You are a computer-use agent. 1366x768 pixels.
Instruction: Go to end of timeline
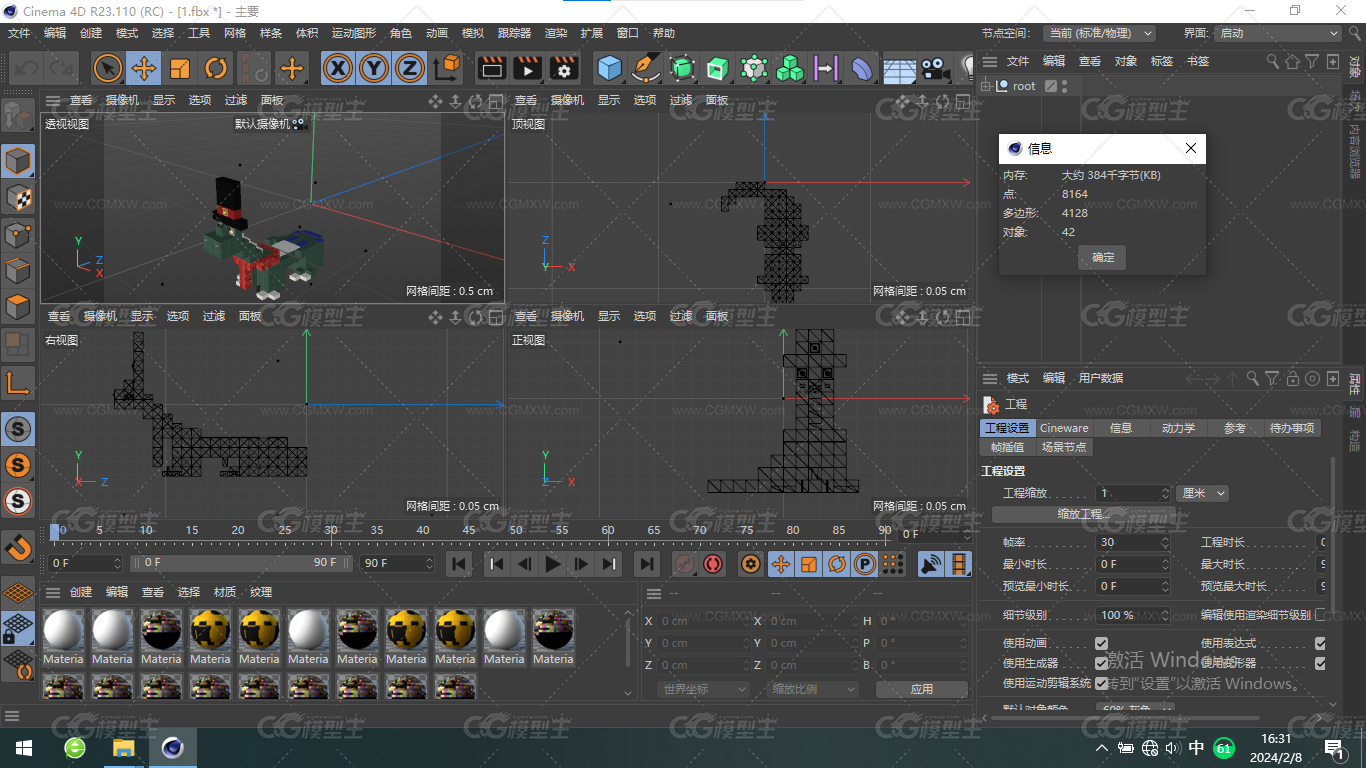647,564
